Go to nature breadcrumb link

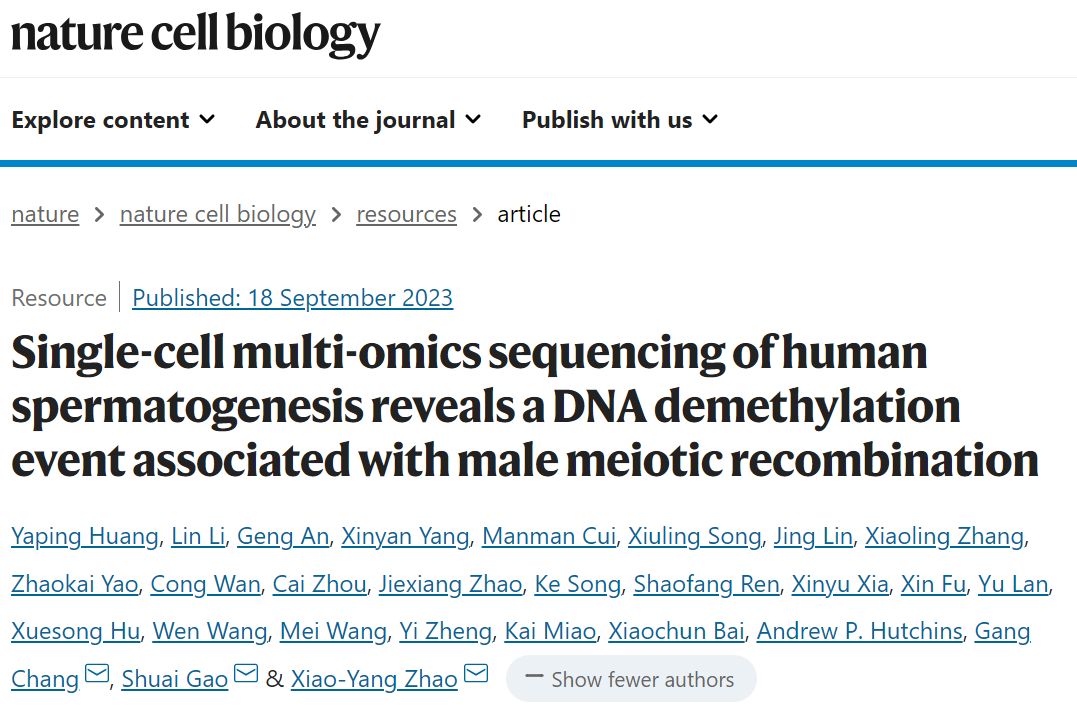45,214
